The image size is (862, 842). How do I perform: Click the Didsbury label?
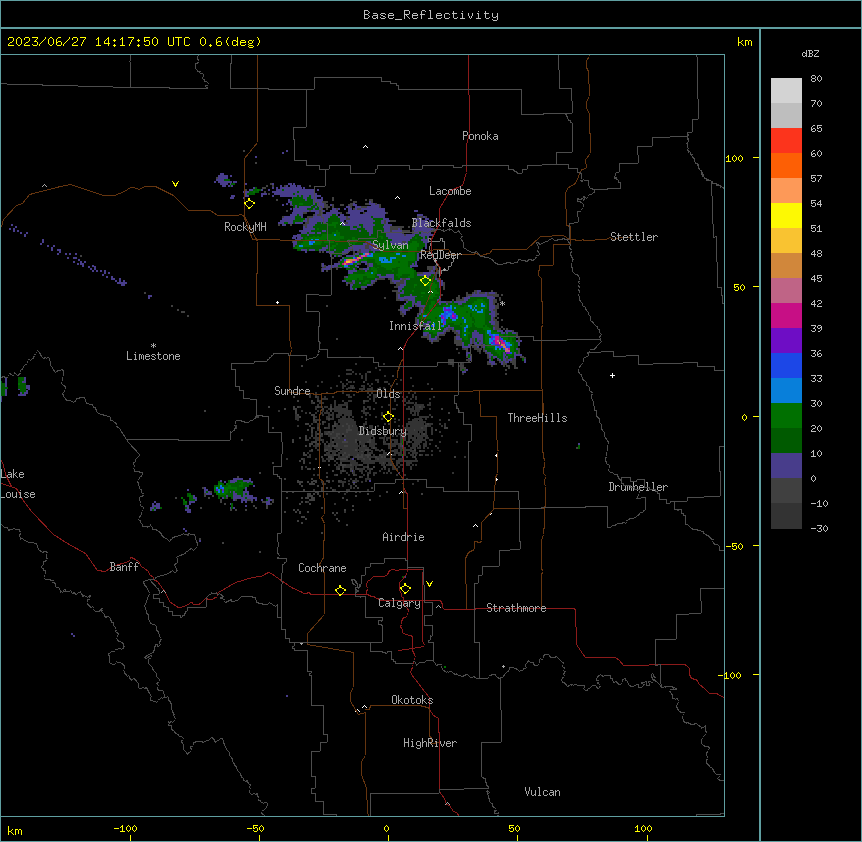(383, 431)
